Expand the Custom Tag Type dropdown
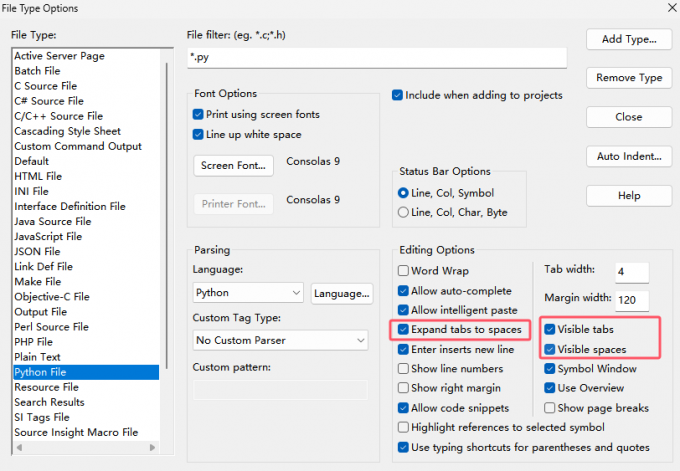 coord(281,341)
